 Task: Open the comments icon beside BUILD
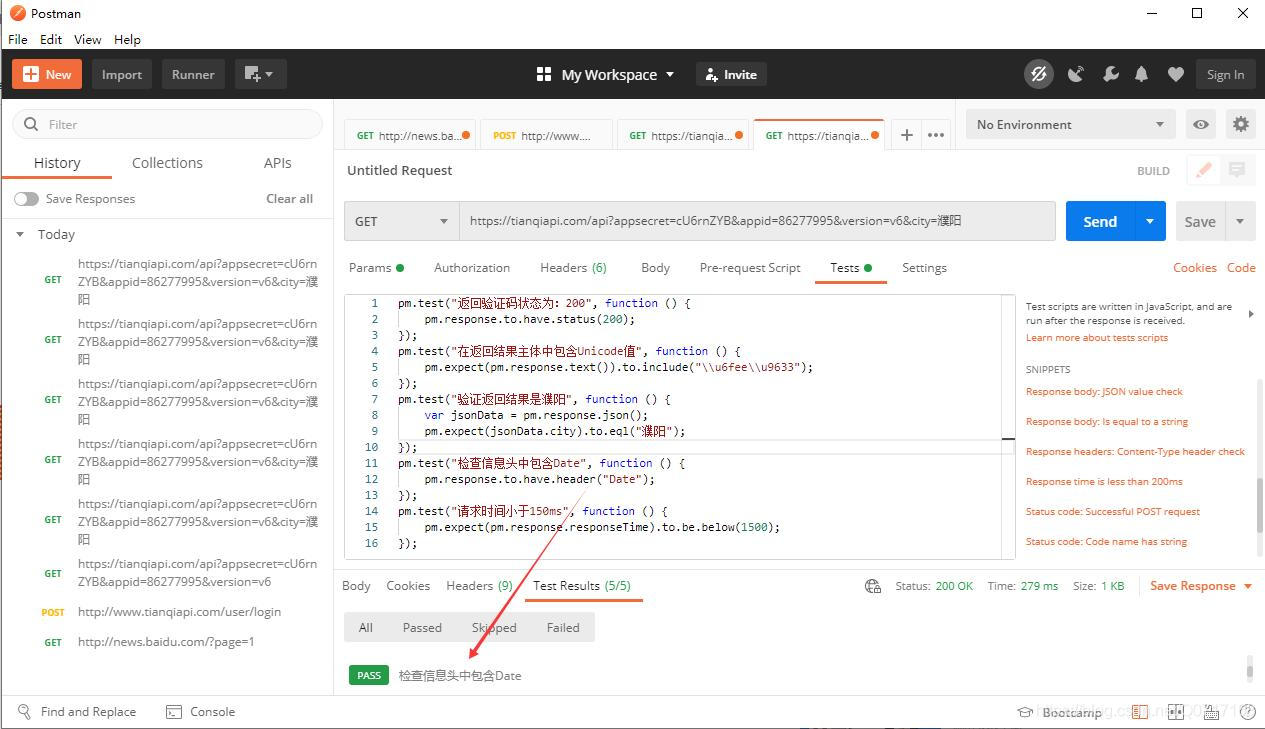coord(1237,170)
